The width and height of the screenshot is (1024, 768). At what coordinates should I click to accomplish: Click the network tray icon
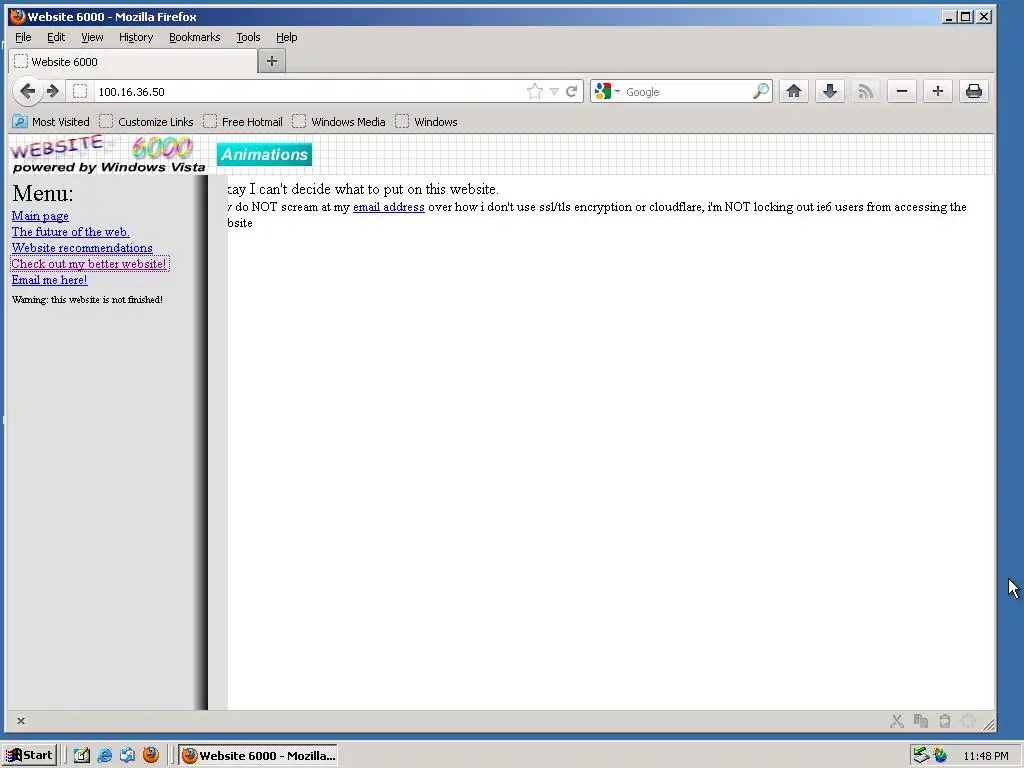point(921,756)
